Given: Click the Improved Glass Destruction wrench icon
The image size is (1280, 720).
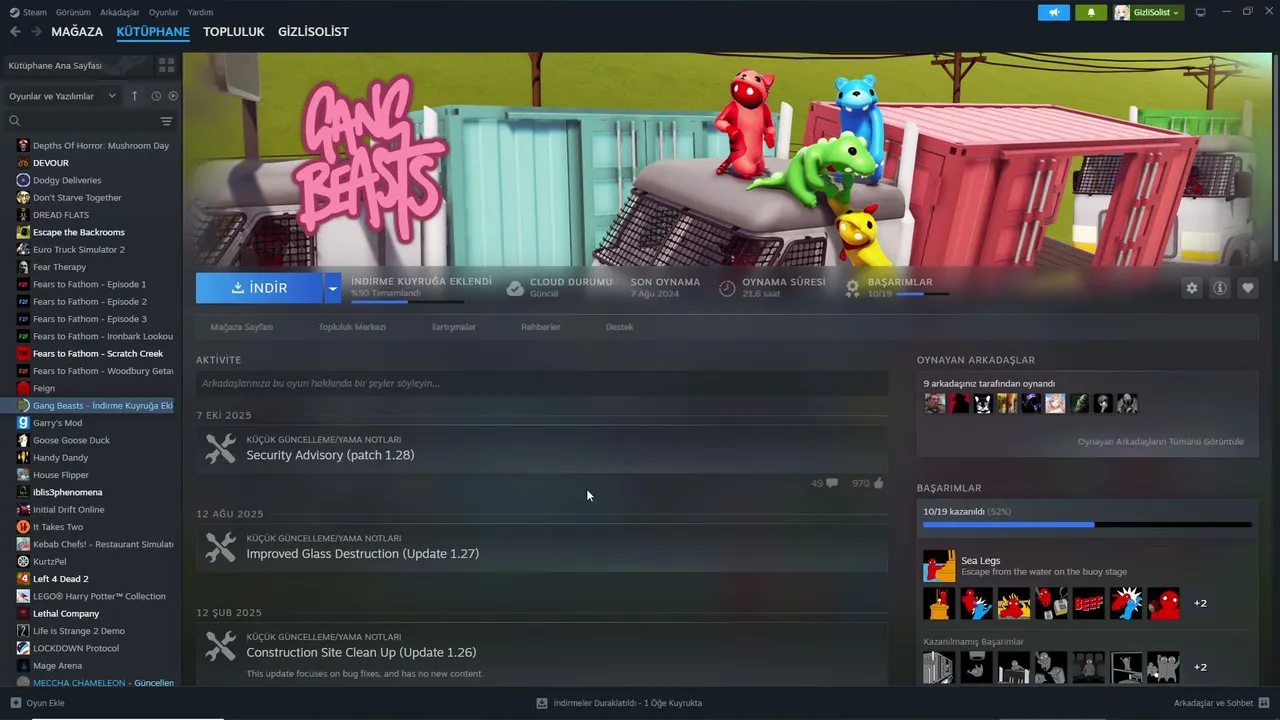Looking at the screenshot, I should pyautogui.click(x=220, y=547).
